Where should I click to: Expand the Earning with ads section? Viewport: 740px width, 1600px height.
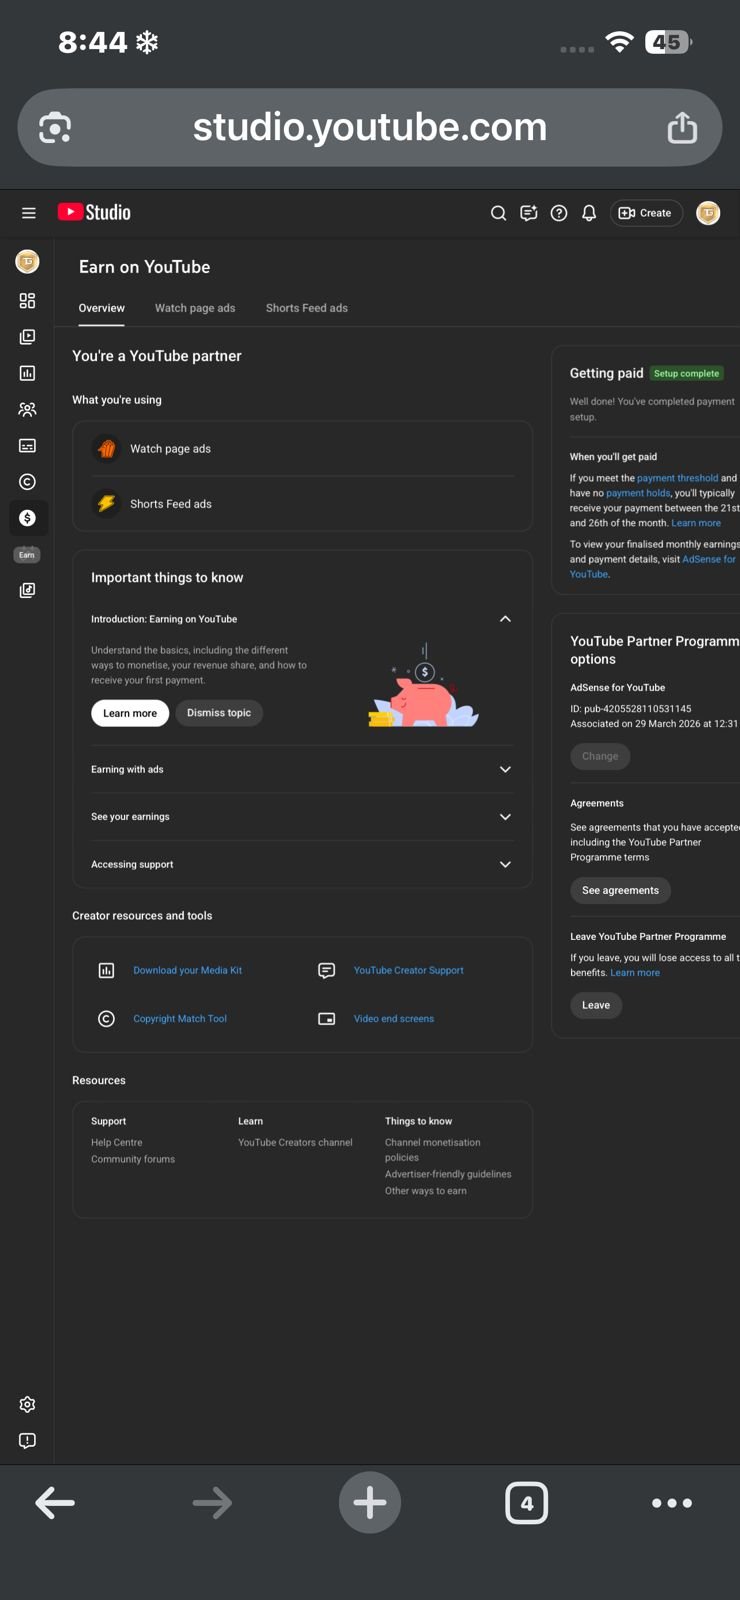505,770
